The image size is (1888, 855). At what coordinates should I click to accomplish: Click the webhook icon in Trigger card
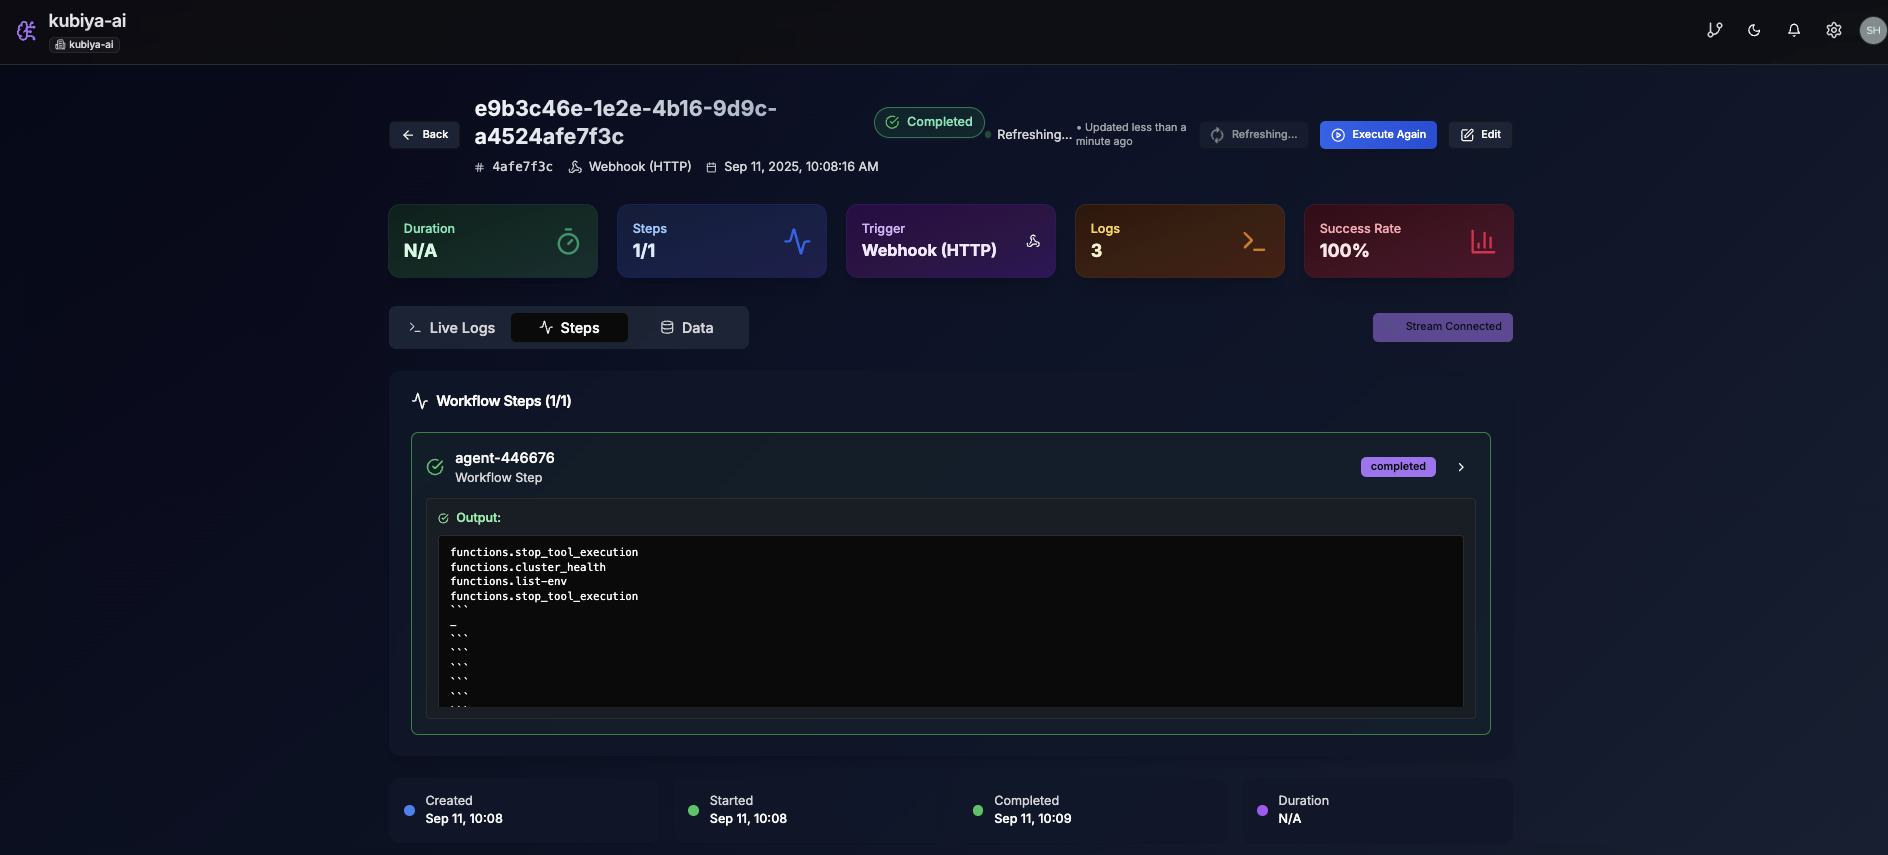[x=1033, y=241]
